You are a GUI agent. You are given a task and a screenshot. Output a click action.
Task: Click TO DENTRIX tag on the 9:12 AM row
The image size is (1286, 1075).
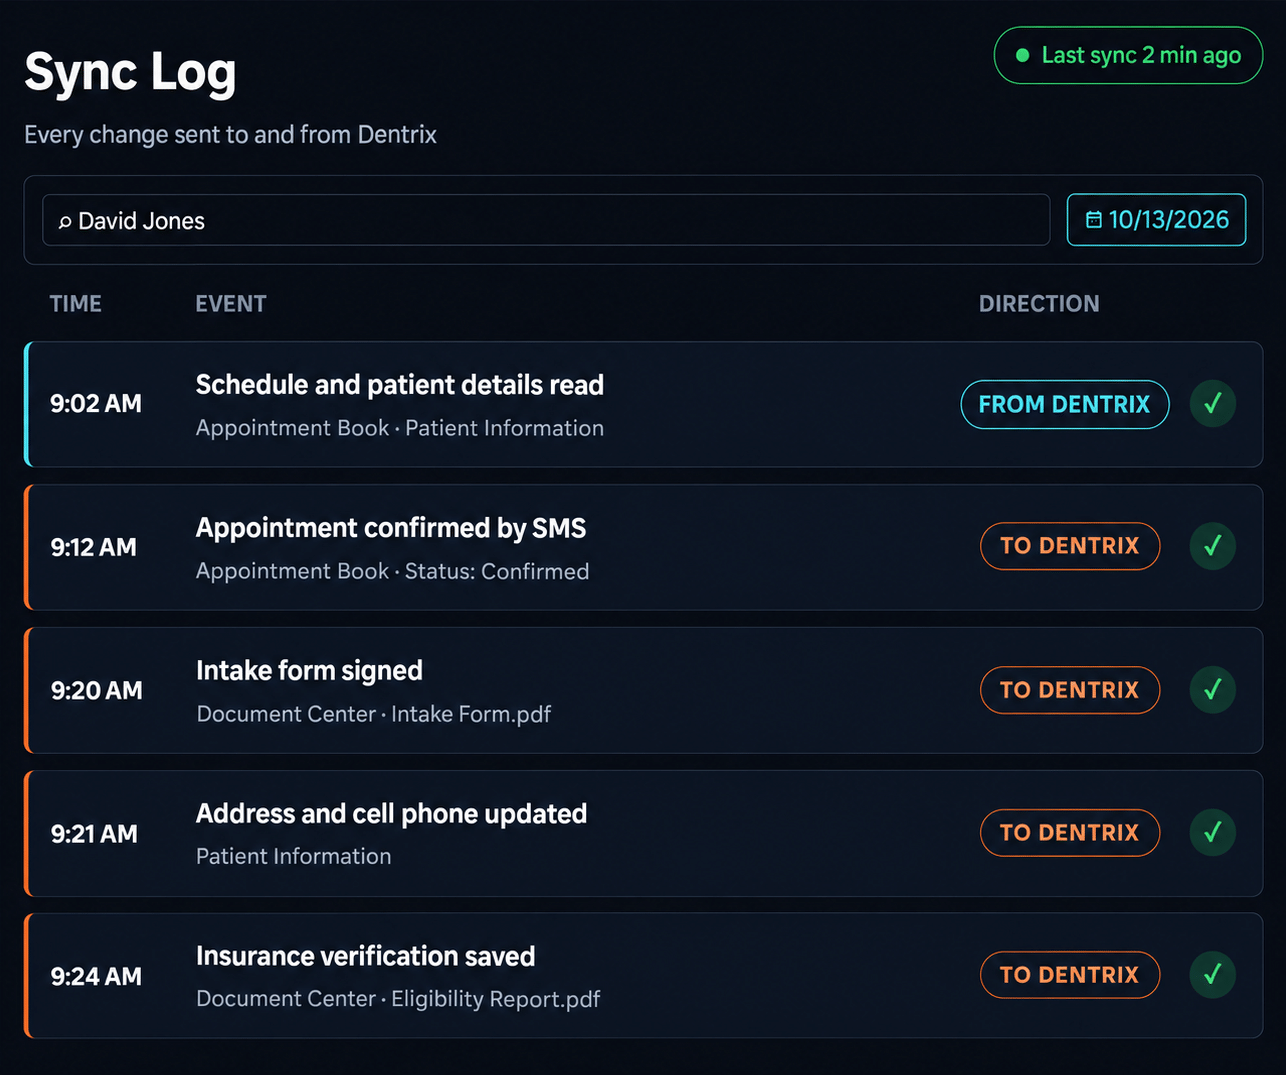1070,546
